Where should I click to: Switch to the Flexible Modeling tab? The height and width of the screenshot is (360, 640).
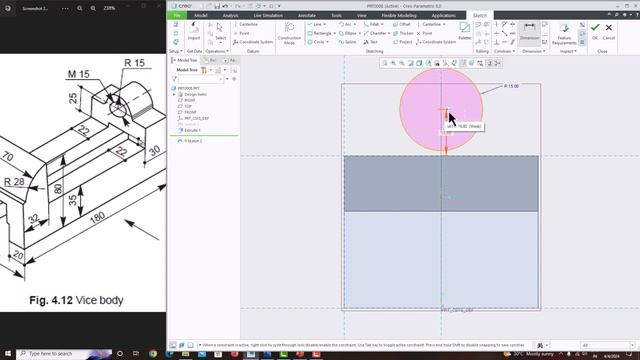[x=399, y=16]
